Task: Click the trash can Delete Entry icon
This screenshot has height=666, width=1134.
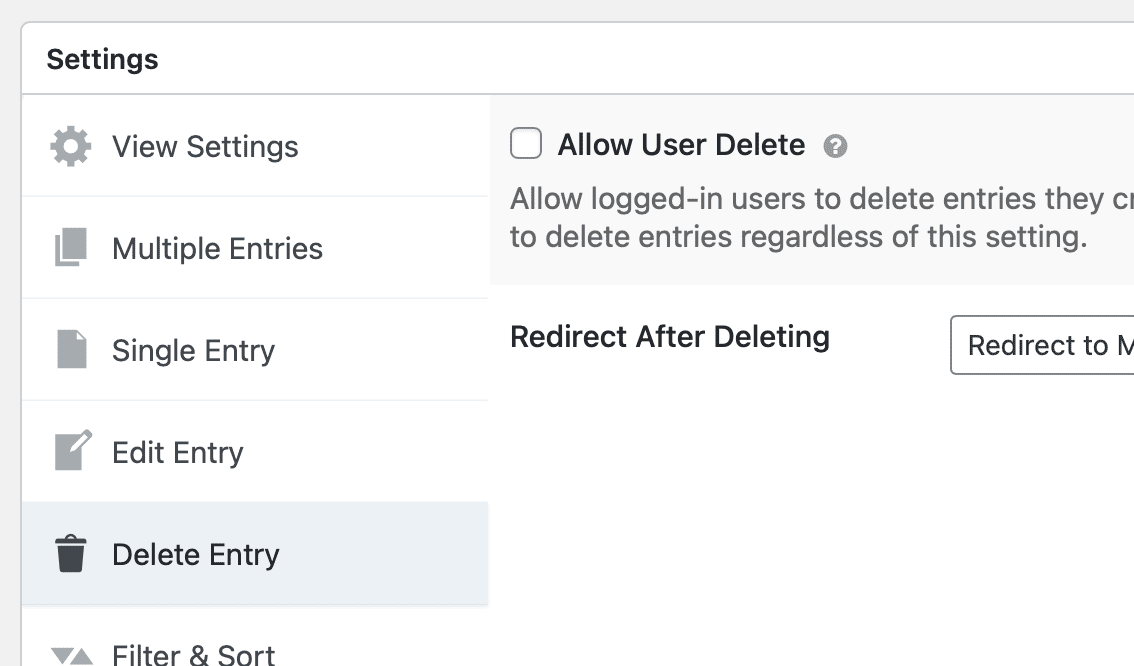Action: [x=71, y=554]
